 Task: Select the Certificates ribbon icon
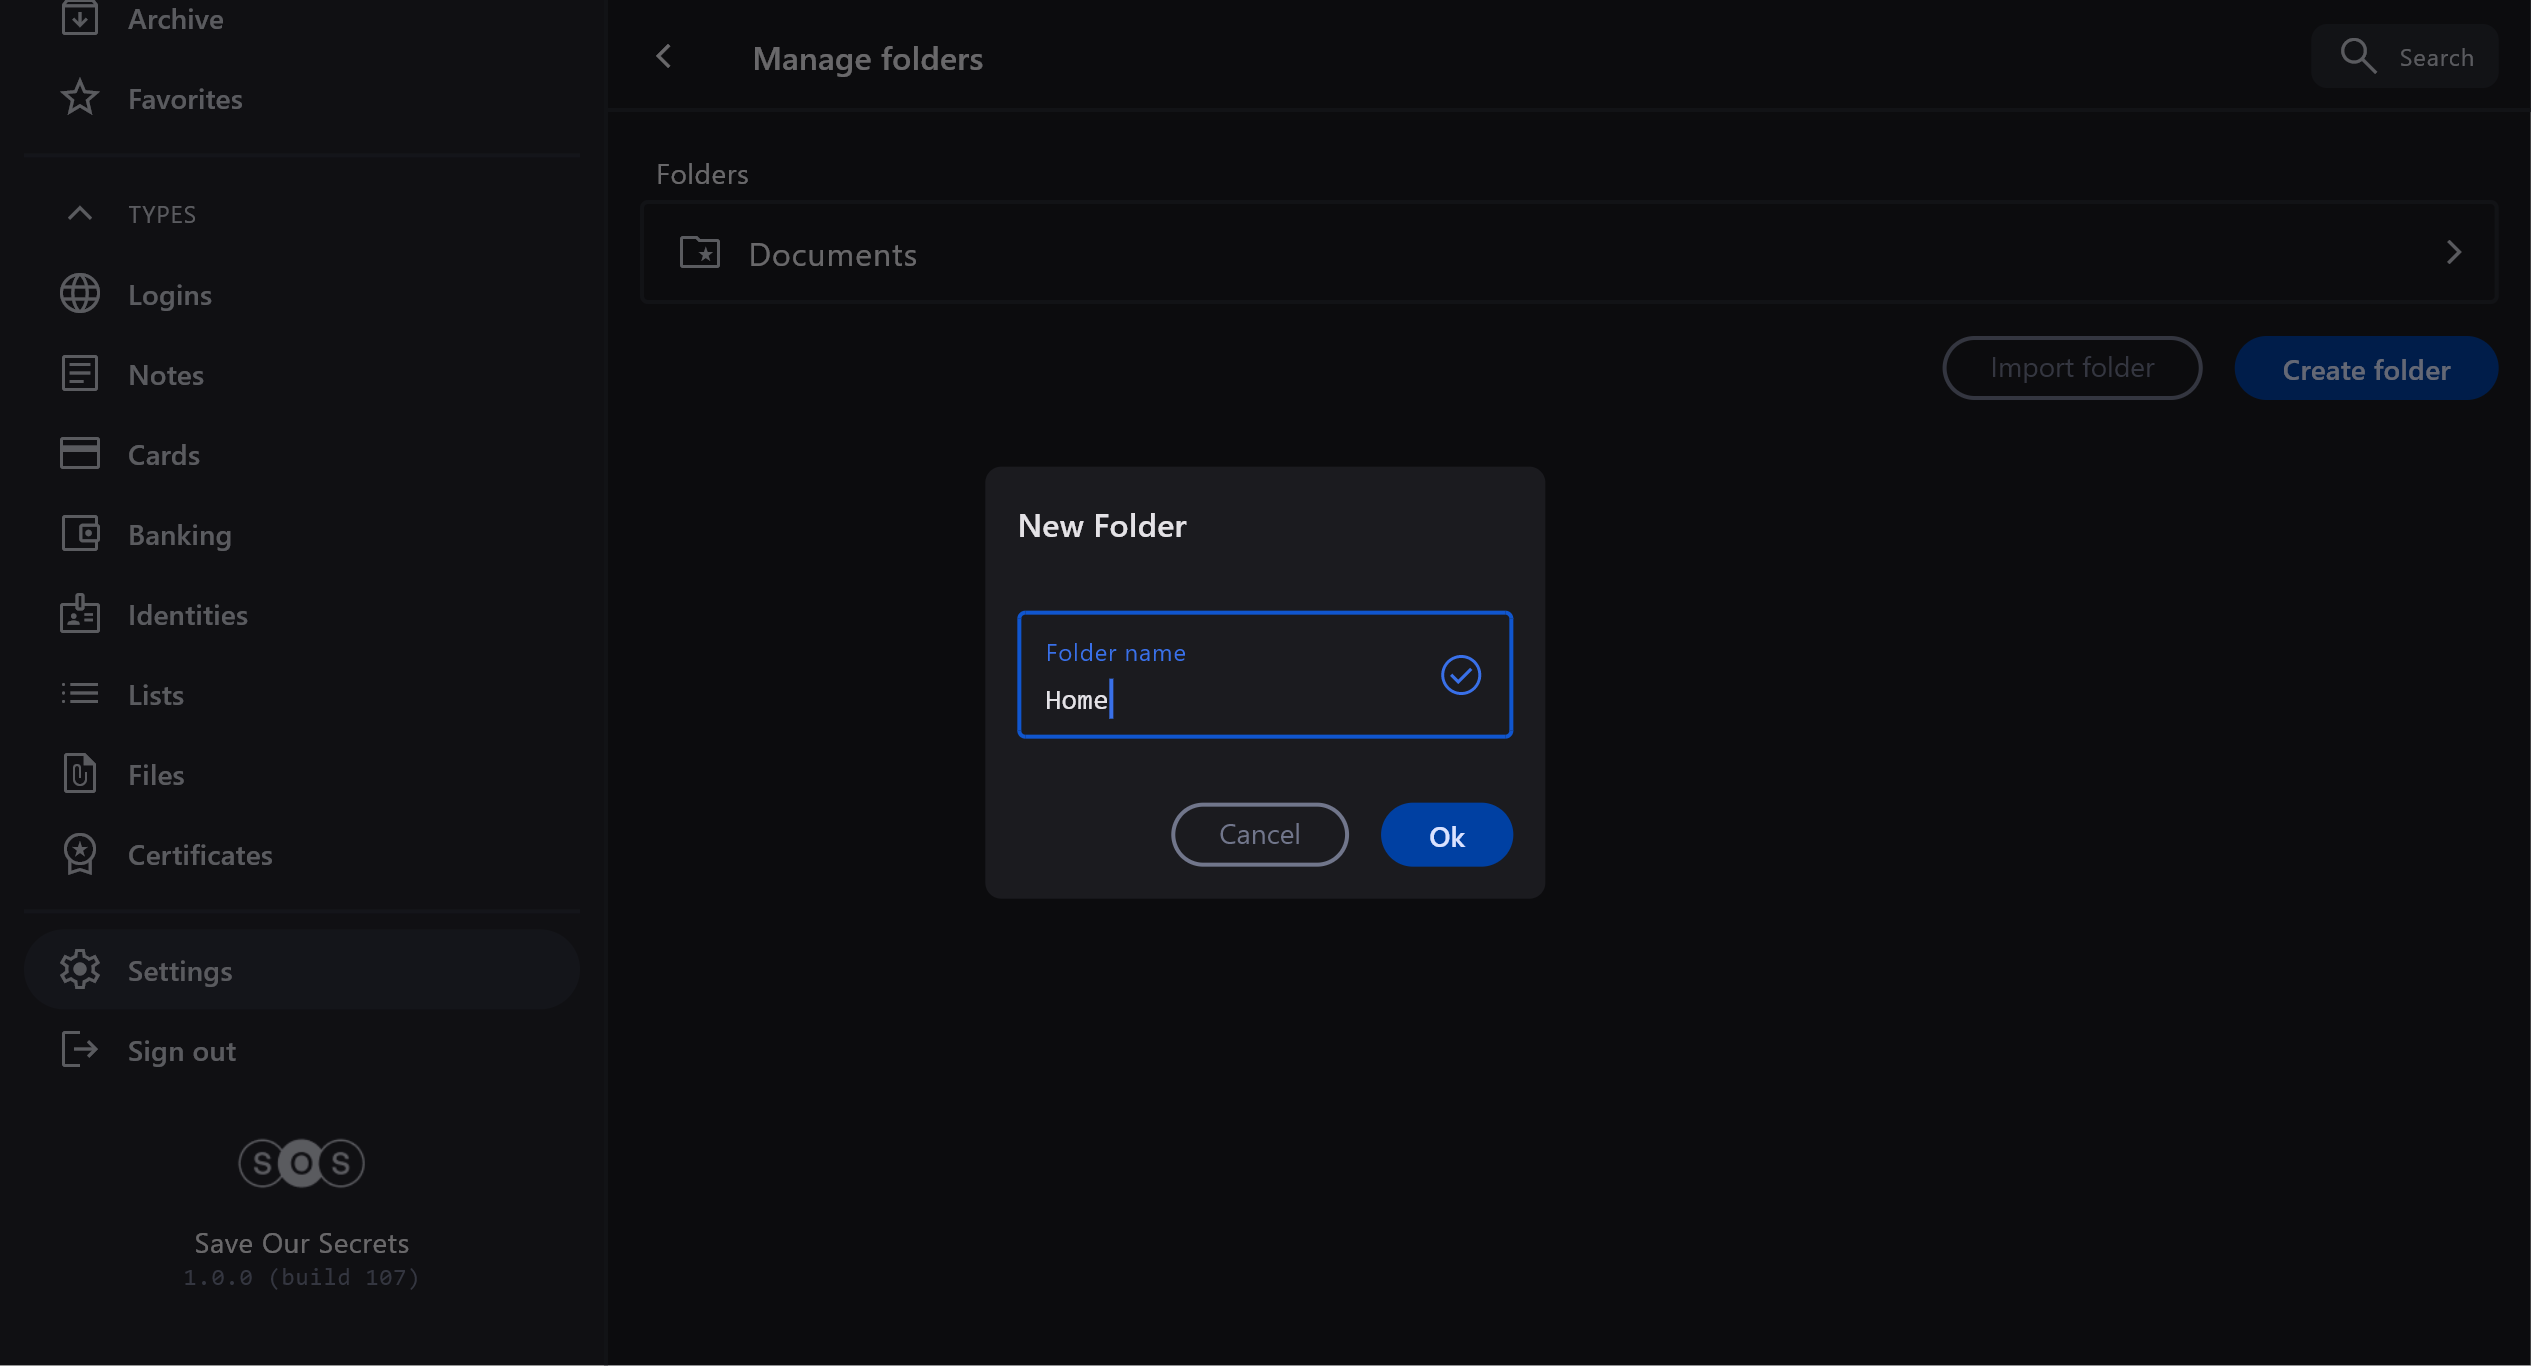(80, 854)
